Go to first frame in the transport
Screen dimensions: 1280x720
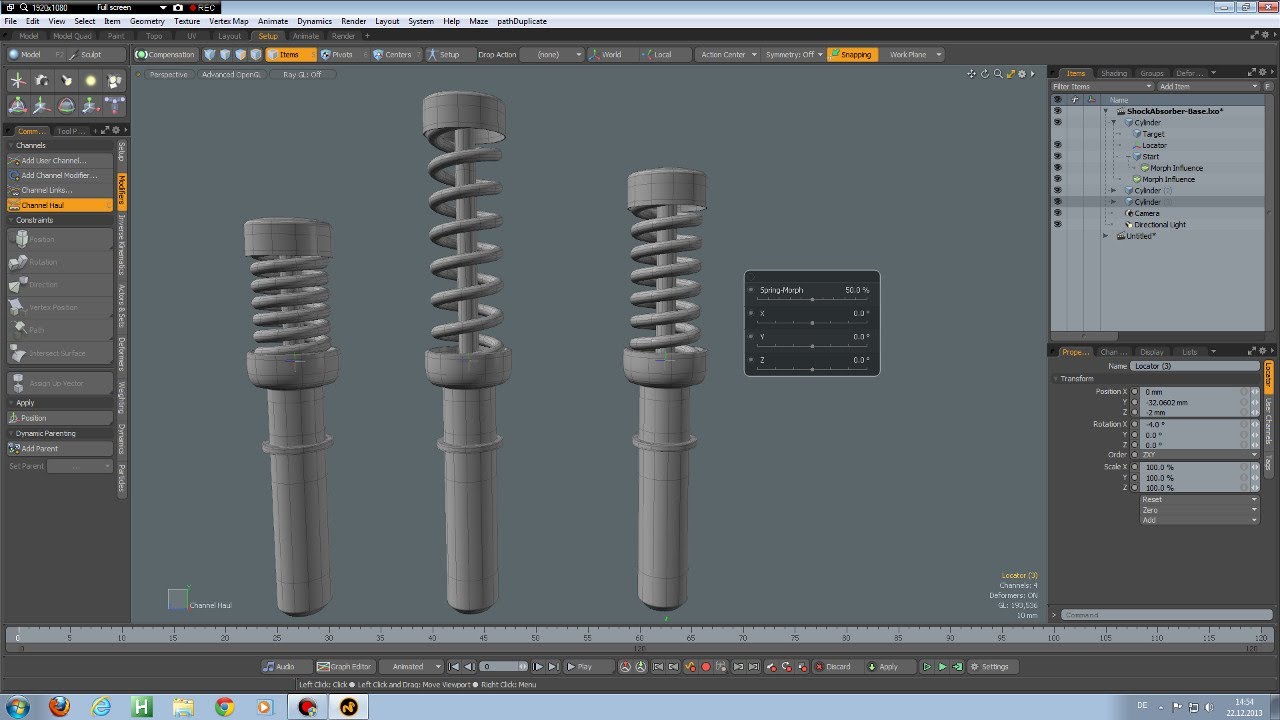tap(454, 666)
